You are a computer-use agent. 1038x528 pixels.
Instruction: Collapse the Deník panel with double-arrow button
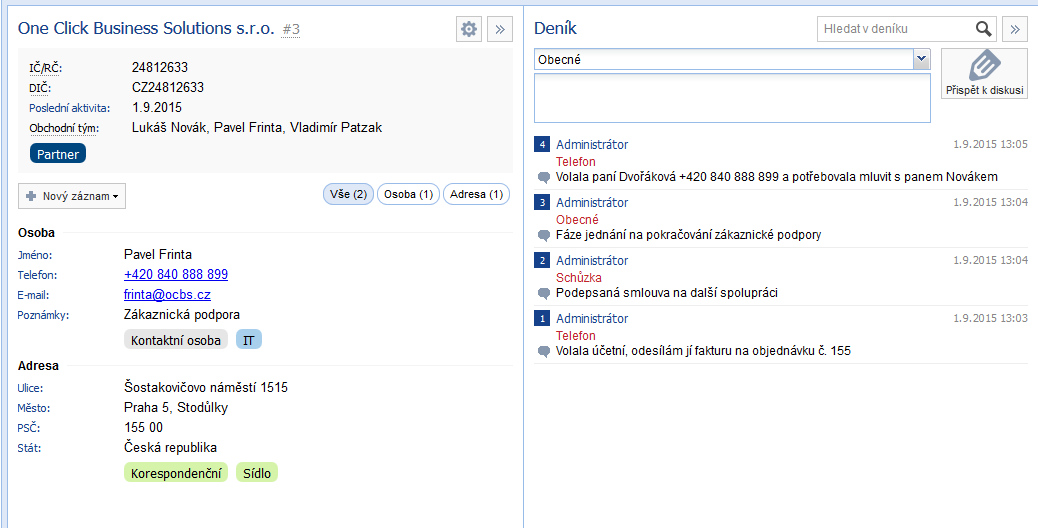click(1015, 29)
